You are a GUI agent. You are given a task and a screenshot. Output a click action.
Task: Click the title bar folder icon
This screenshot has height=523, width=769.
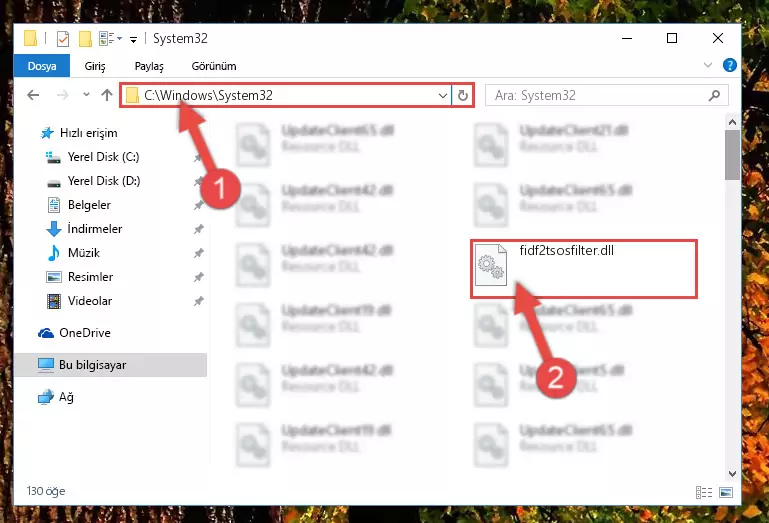[x=30, y=38]
